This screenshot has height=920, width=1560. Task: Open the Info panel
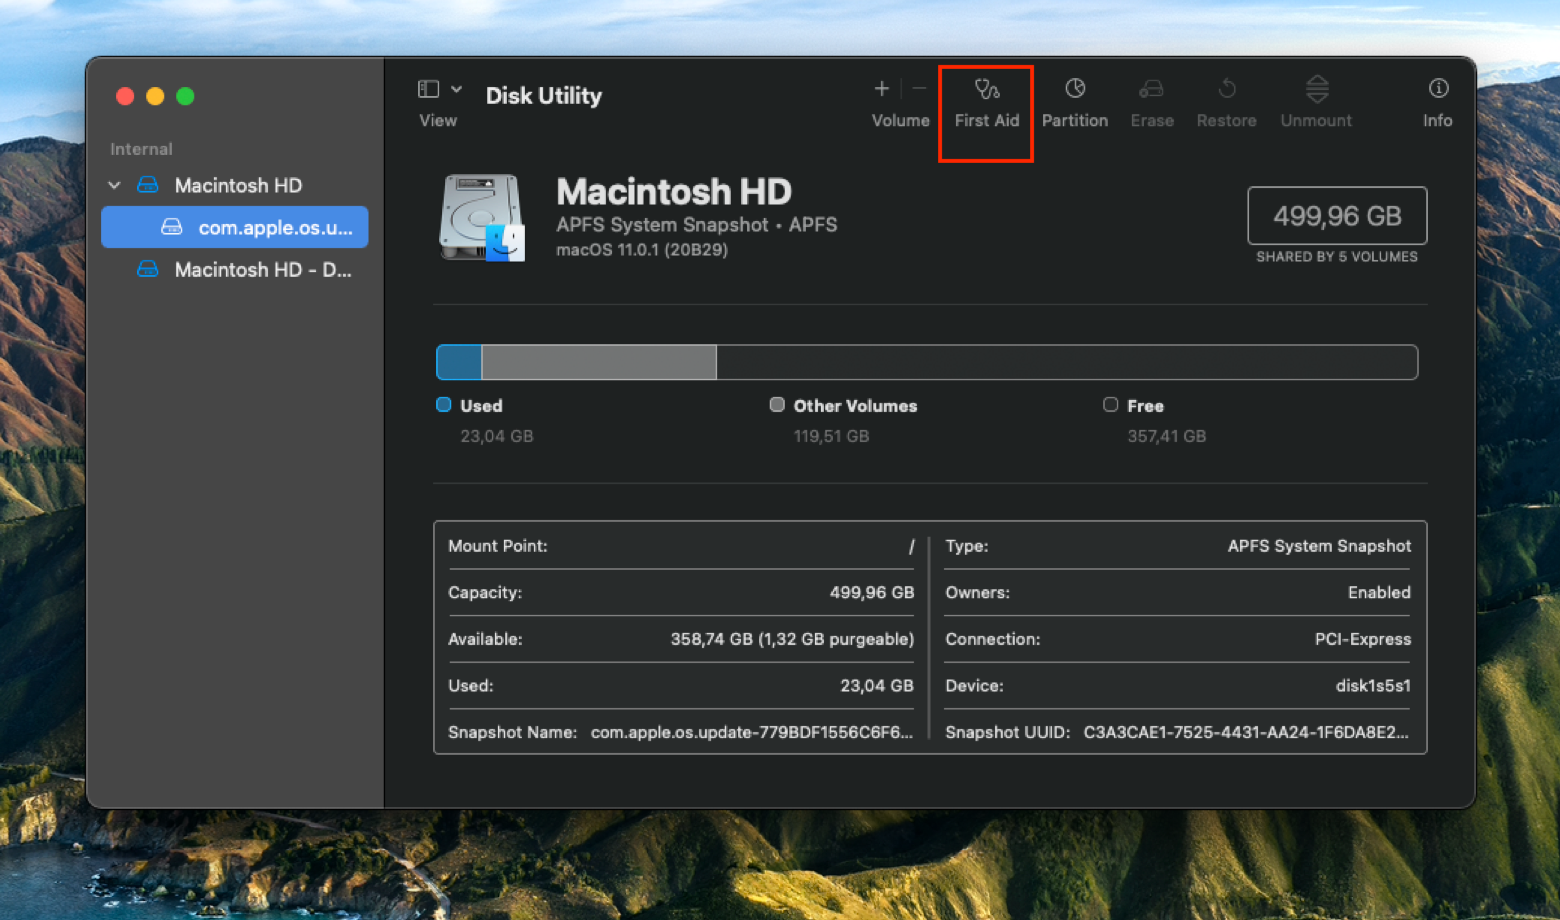pos(1438,104)
